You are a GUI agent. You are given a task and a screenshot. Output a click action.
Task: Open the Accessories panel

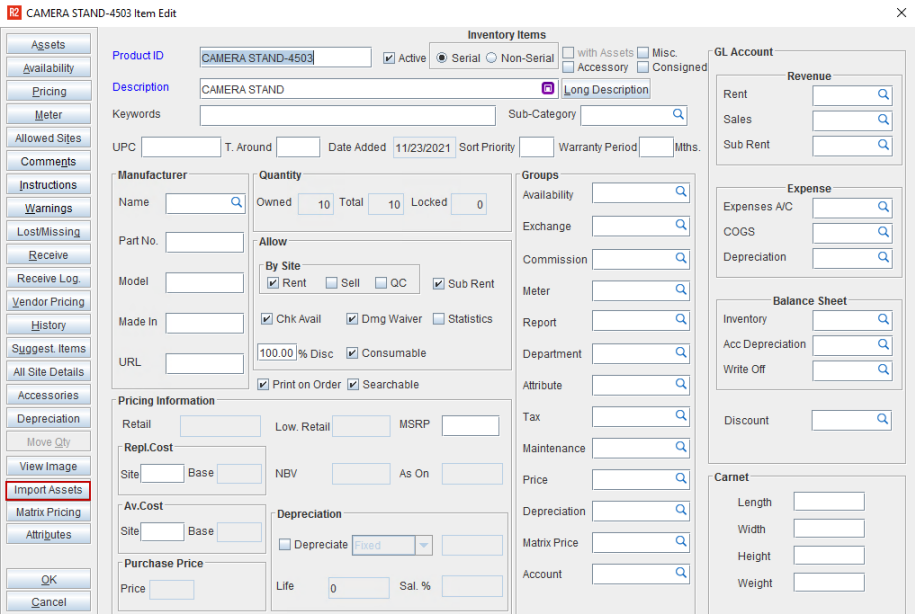pyautogui.click(x=48, y=395)
